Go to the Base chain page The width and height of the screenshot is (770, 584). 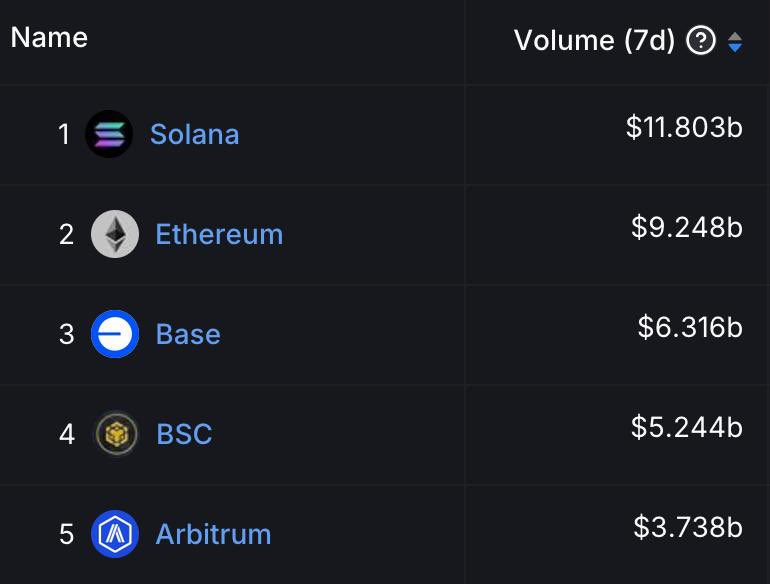(x=188, y=334)
